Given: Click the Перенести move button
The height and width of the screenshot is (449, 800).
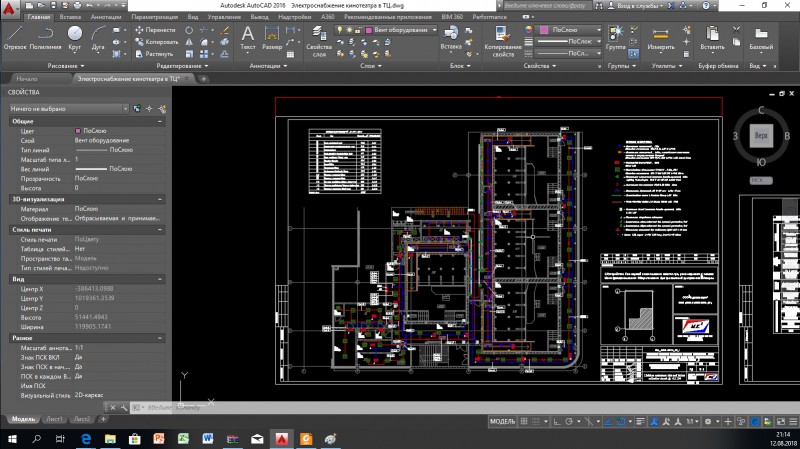Looking at the screenshot, I should point(156,30).
